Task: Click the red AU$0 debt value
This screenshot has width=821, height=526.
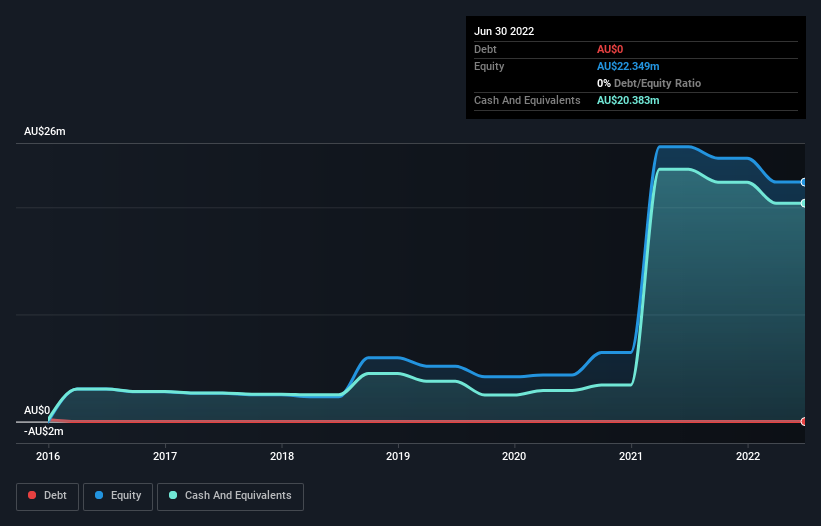Action: (610, 49)
